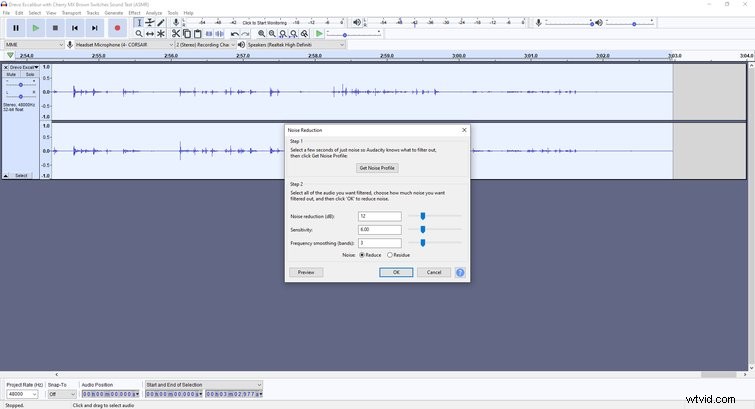Click the Sensitivity value field
This screenshot has width=755, height=409.
point(379,230)
